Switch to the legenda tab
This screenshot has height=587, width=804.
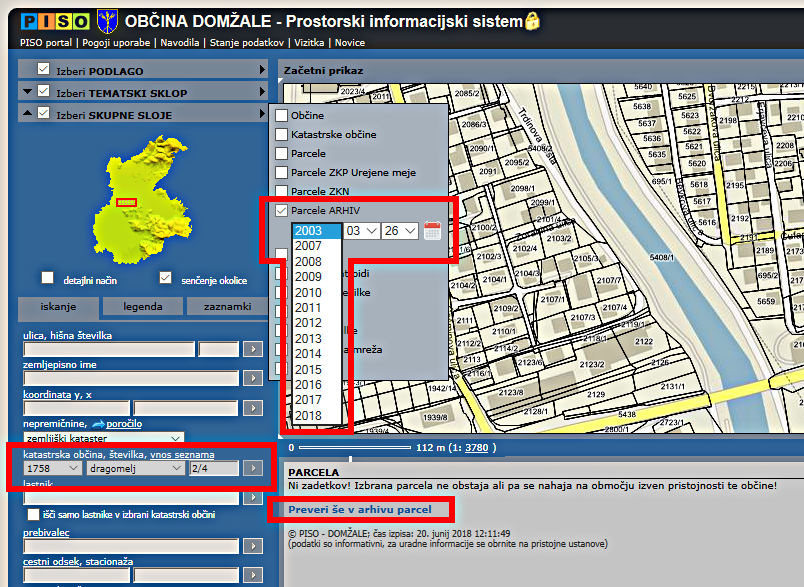click(x=143, y=307)
